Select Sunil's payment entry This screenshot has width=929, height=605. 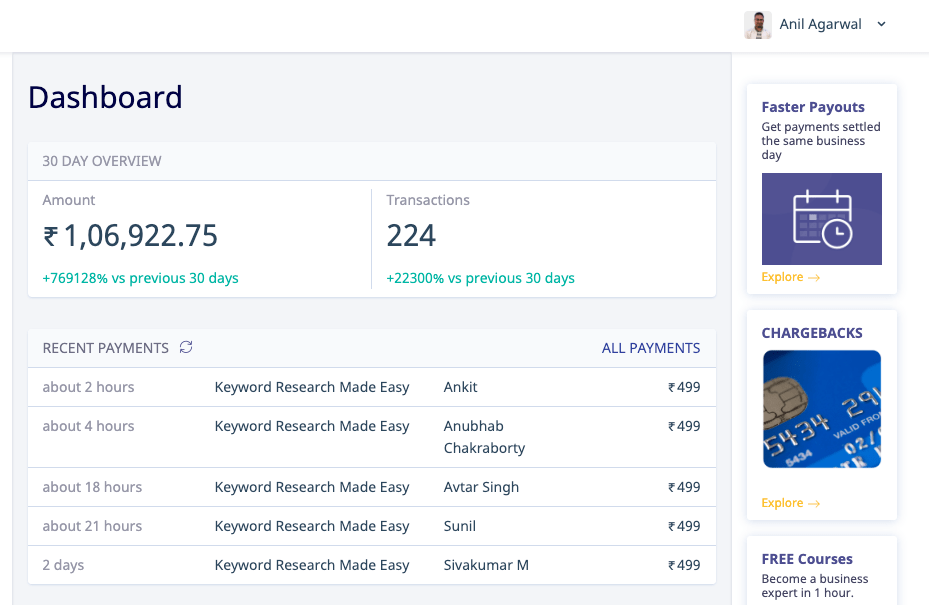tap(371, 526)
